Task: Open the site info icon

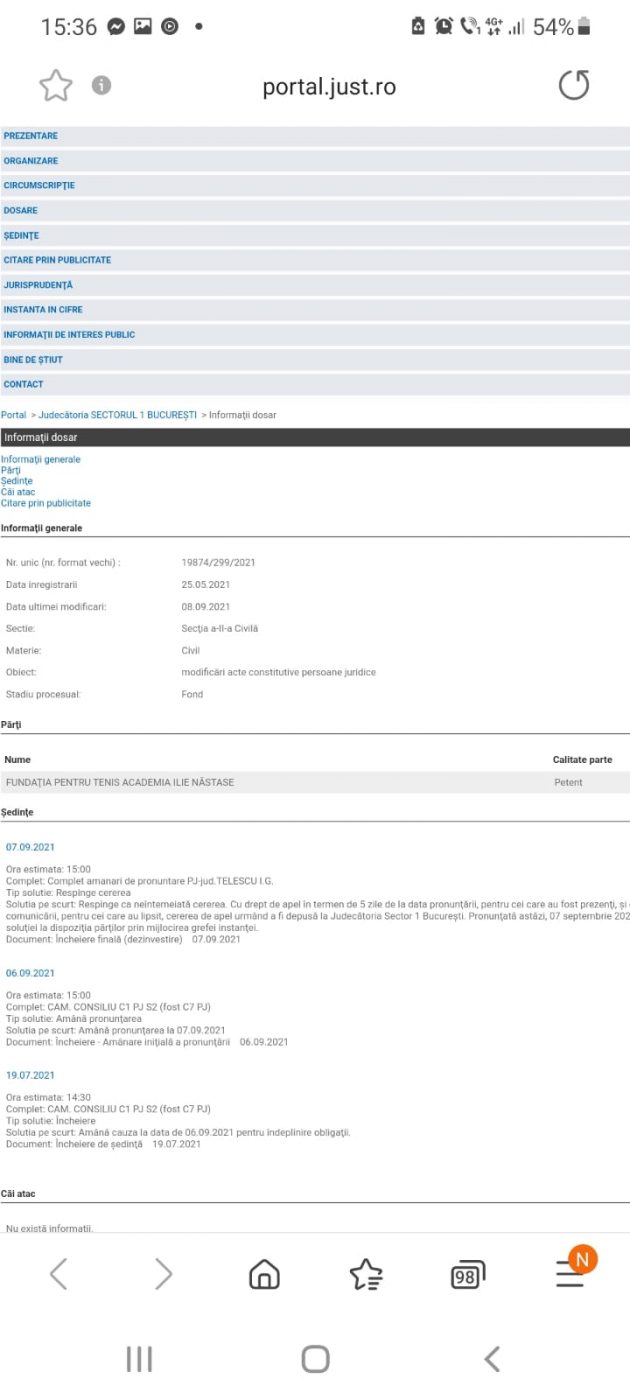Action: pos(101,86)
